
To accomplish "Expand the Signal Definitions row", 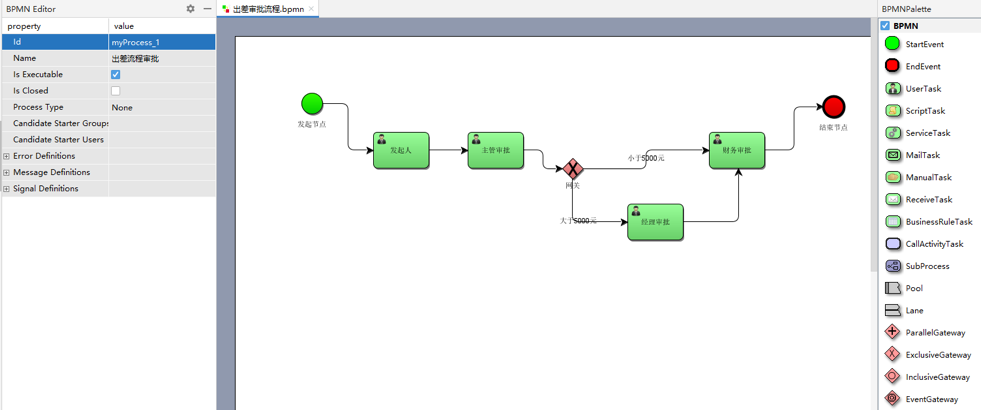I will [6, 188].
